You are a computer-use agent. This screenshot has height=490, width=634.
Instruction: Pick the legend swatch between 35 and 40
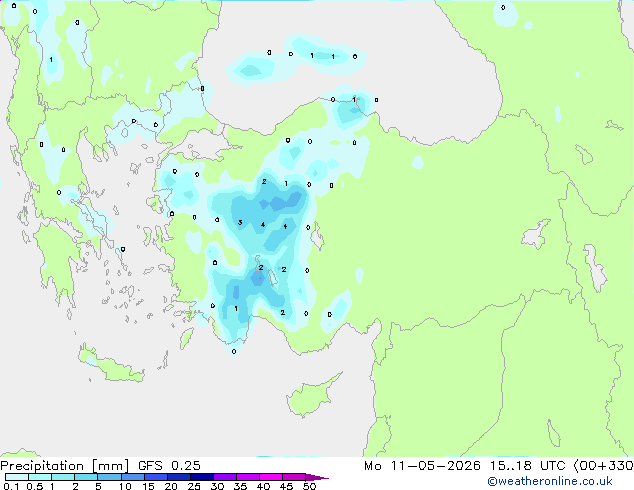(248, 477)
